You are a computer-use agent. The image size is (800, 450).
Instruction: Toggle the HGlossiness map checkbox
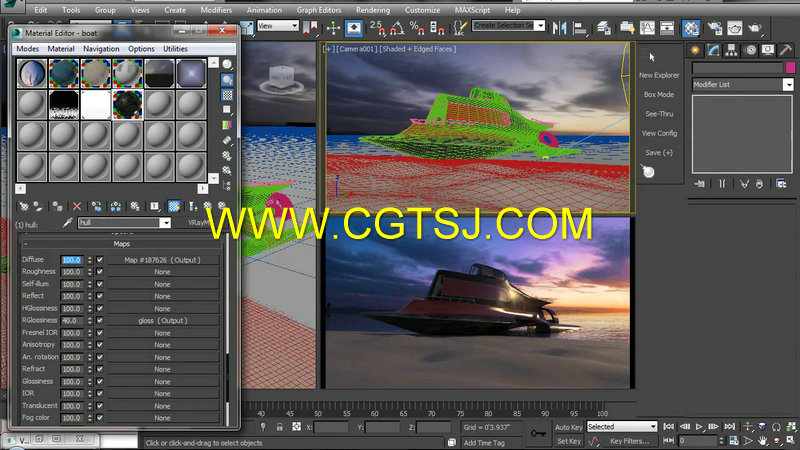tap(100, 308)
